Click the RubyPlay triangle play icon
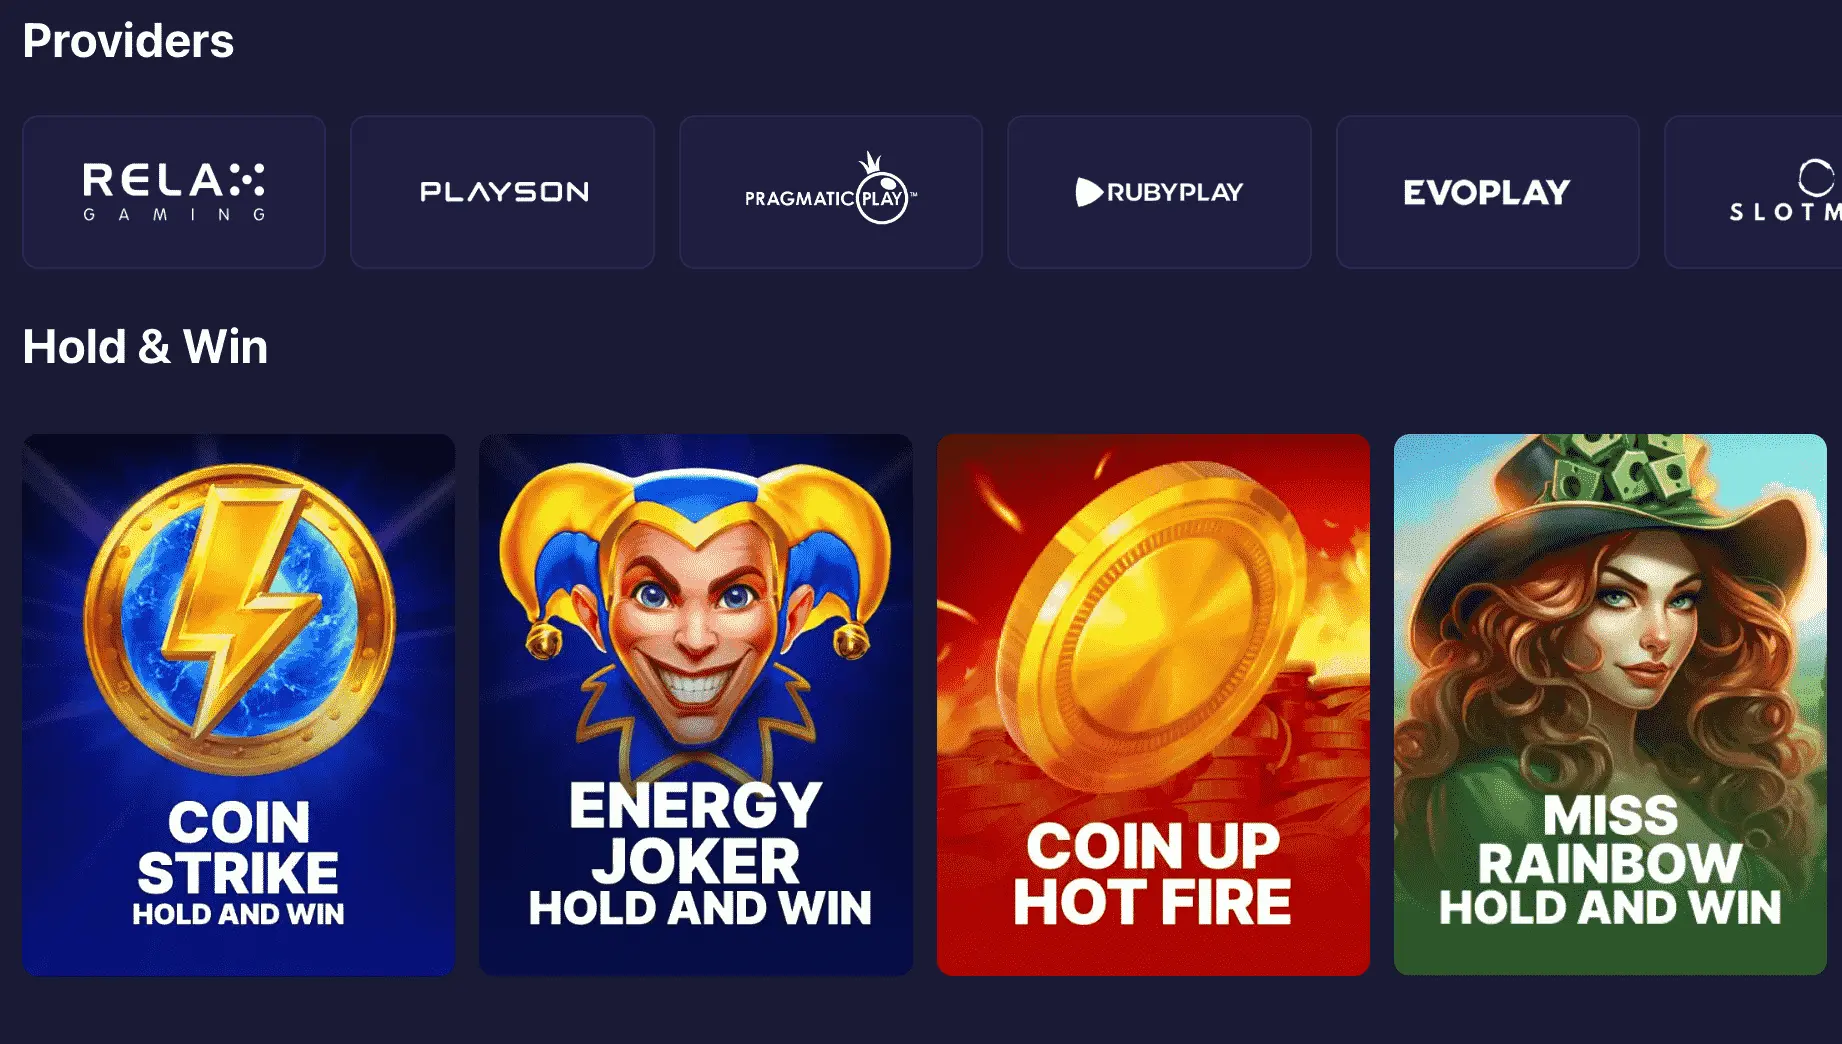 (1088, 192)
